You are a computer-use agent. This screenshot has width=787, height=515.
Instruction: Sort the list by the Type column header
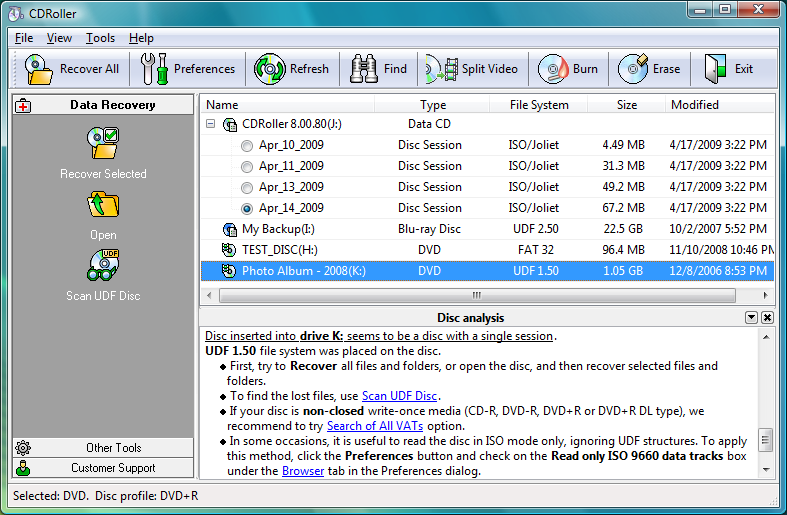[x=432, y=105]
